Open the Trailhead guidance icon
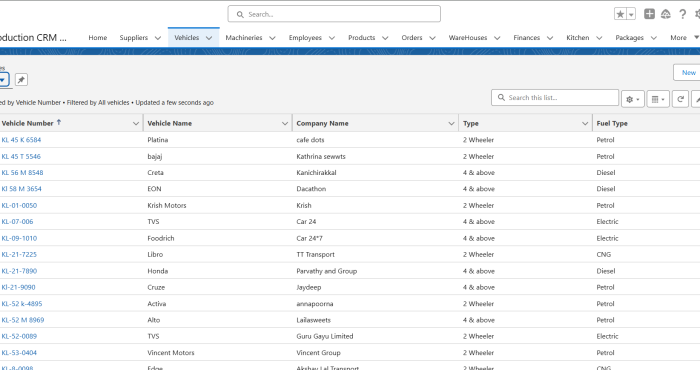The height and width of the screenshot is (370, 700). click(666, 14)
